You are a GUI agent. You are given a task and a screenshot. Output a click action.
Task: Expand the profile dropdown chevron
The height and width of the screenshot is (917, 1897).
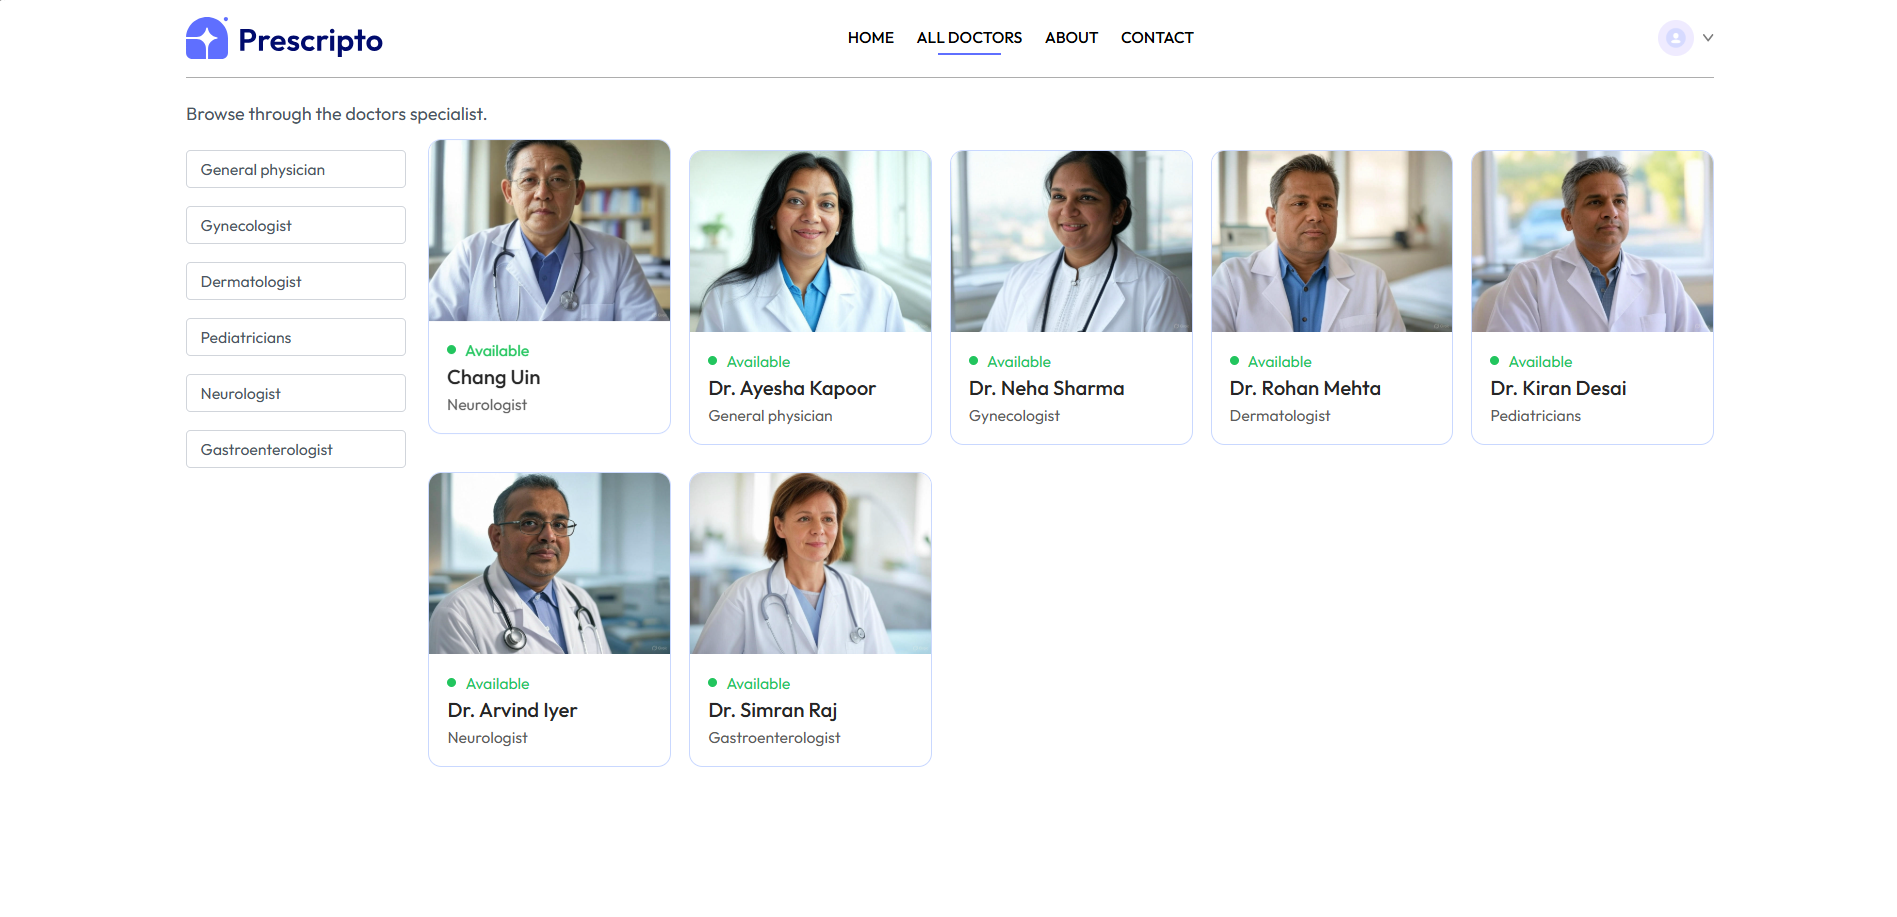point(1708,38)
